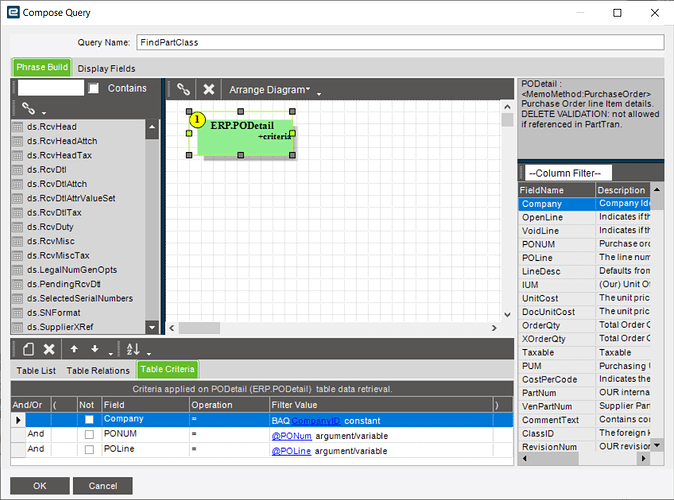Click the table icon beside ds.RcvDuty
This screenshot has width=674, height=500.
pyautogui.click(x=17, y=227)
